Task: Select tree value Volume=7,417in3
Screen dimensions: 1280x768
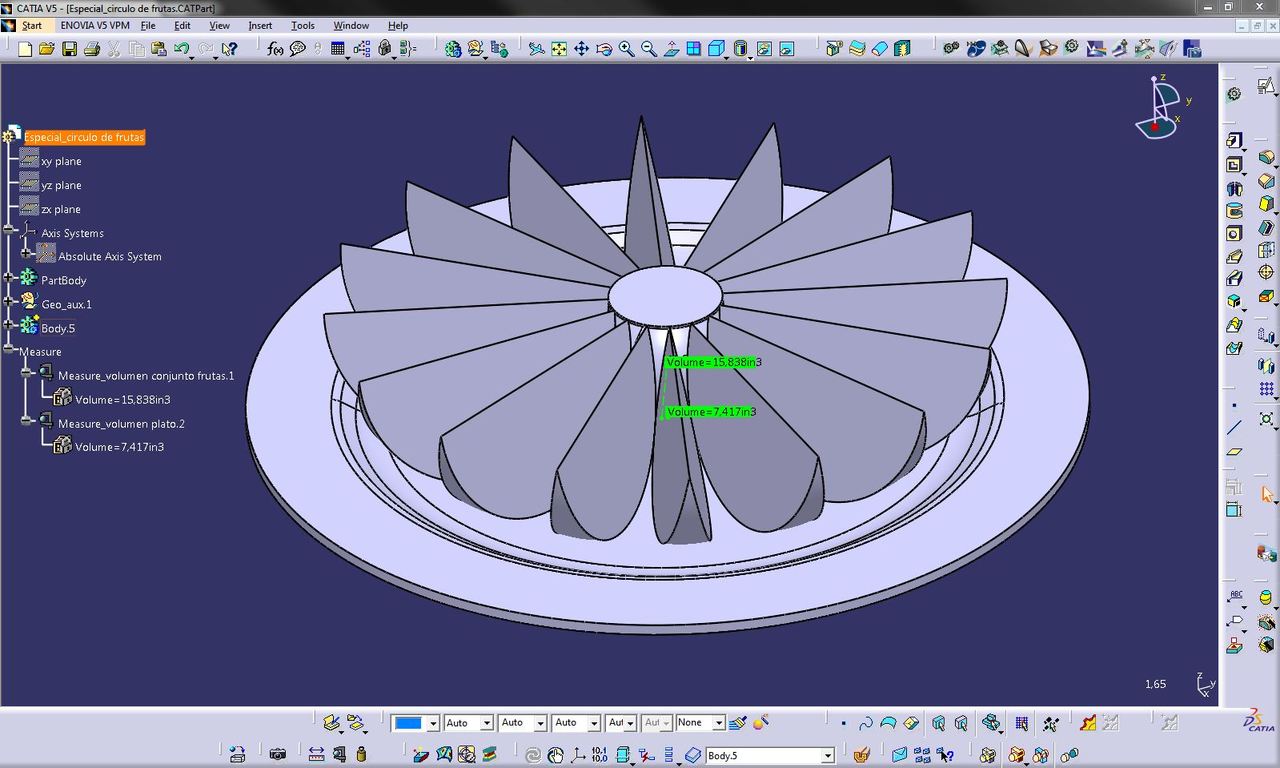Action: point(119,447)
